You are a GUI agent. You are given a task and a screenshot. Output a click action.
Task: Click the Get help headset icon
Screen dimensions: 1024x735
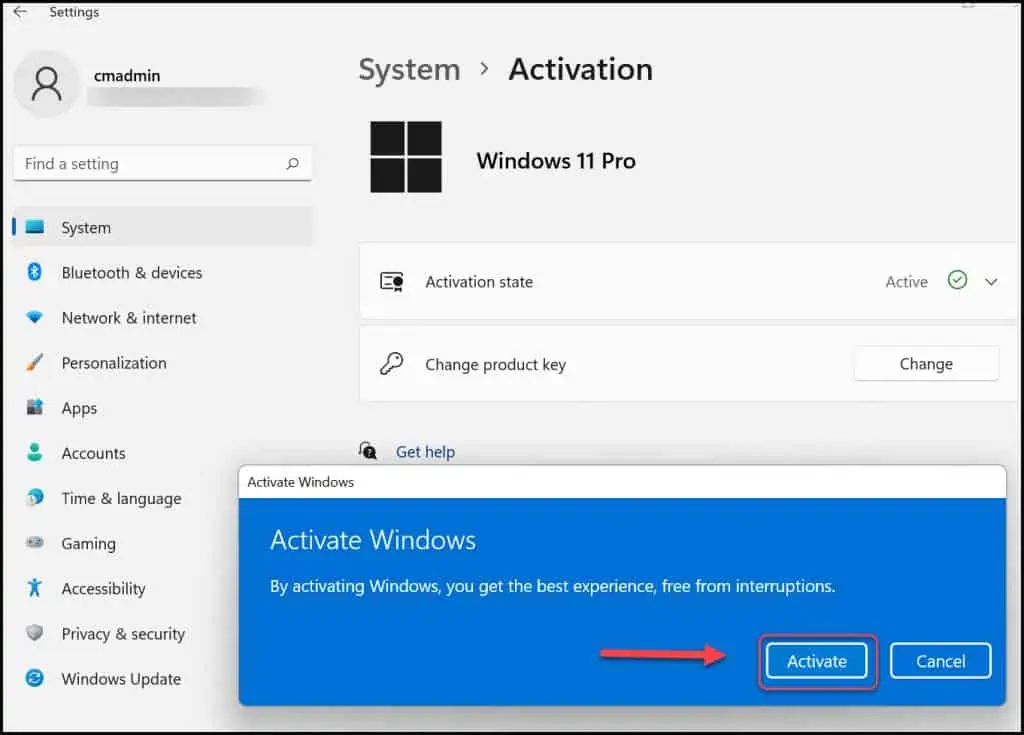[368, 450]
